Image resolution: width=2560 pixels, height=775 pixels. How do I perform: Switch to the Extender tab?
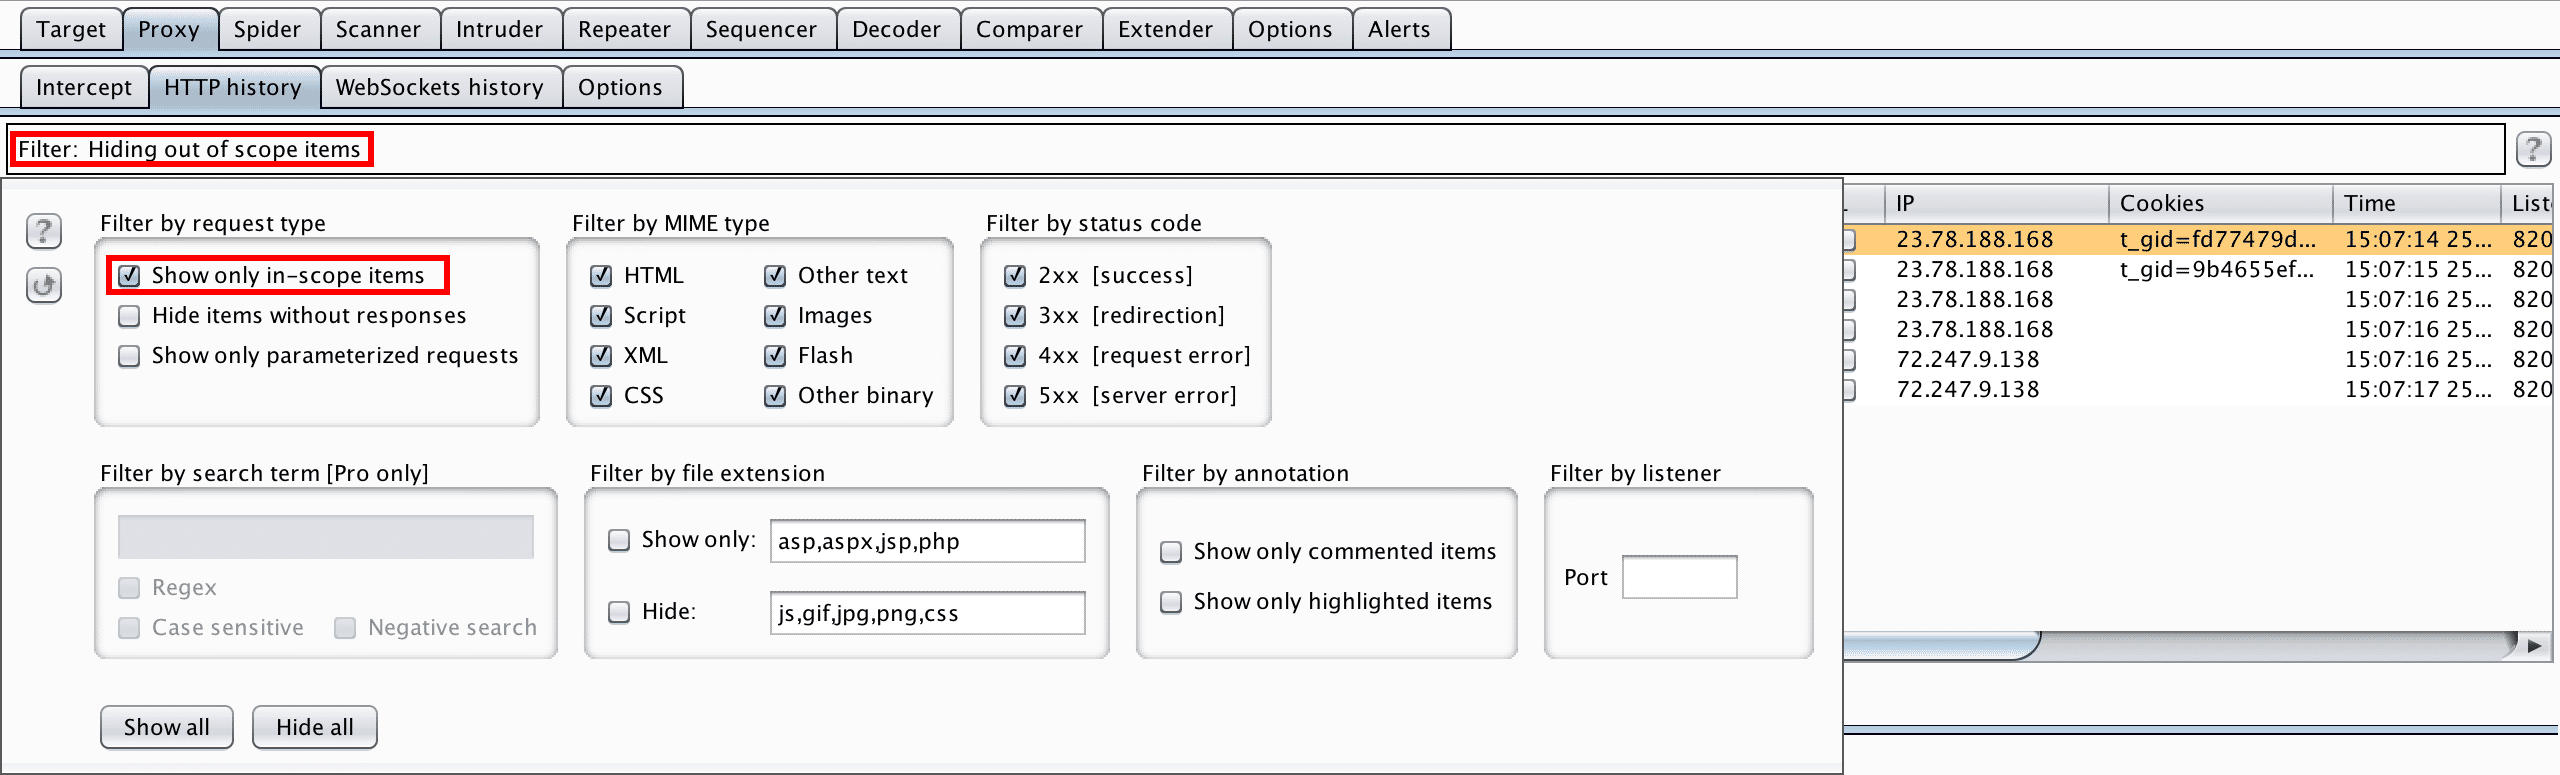[x=1165, y=29]
